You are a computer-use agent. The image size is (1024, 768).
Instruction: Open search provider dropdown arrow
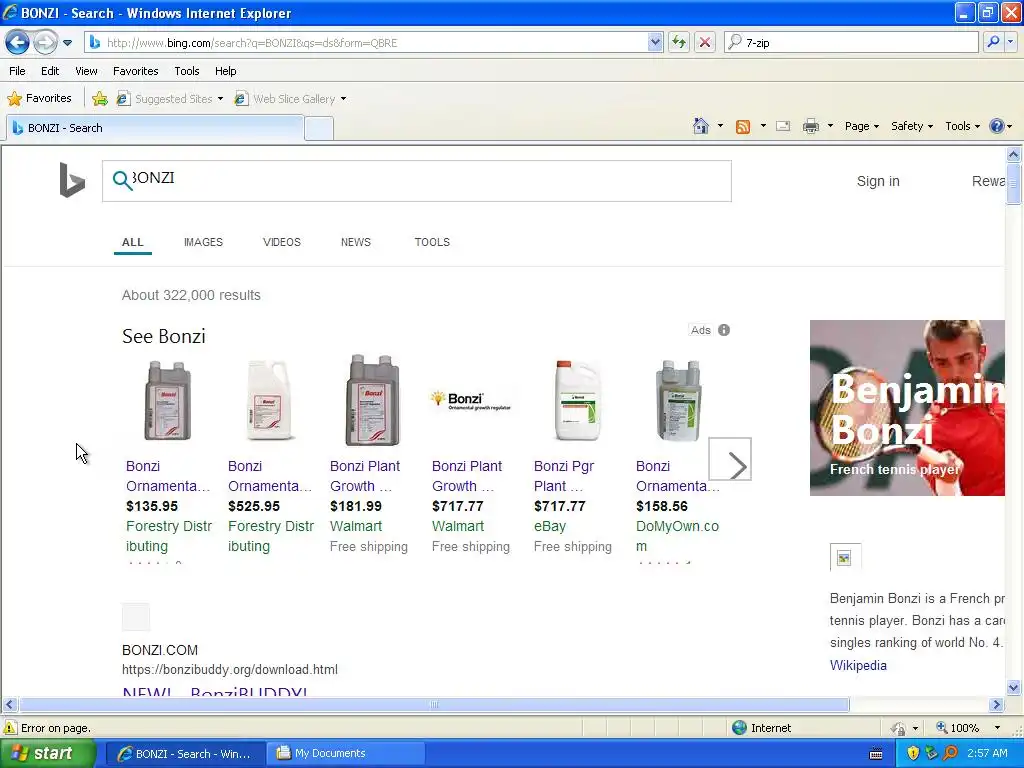pos(1011,42)
